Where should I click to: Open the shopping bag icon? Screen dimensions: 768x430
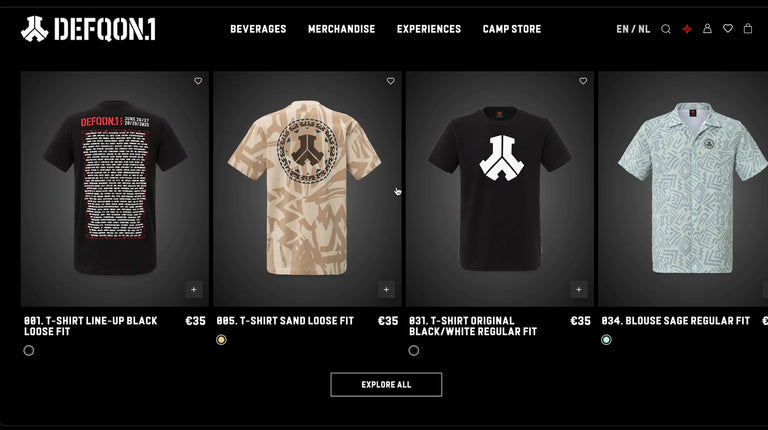[748, 28]
